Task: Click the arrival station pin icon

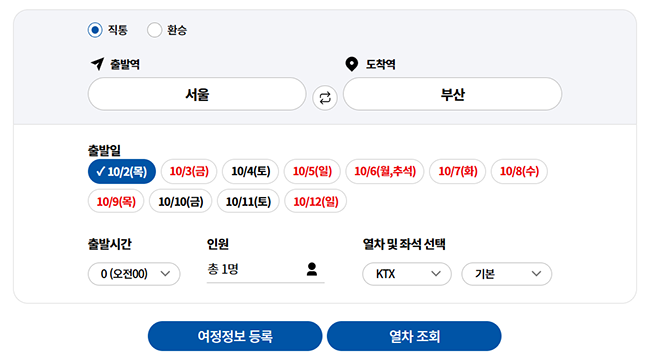Action: [x=352, y=64]
